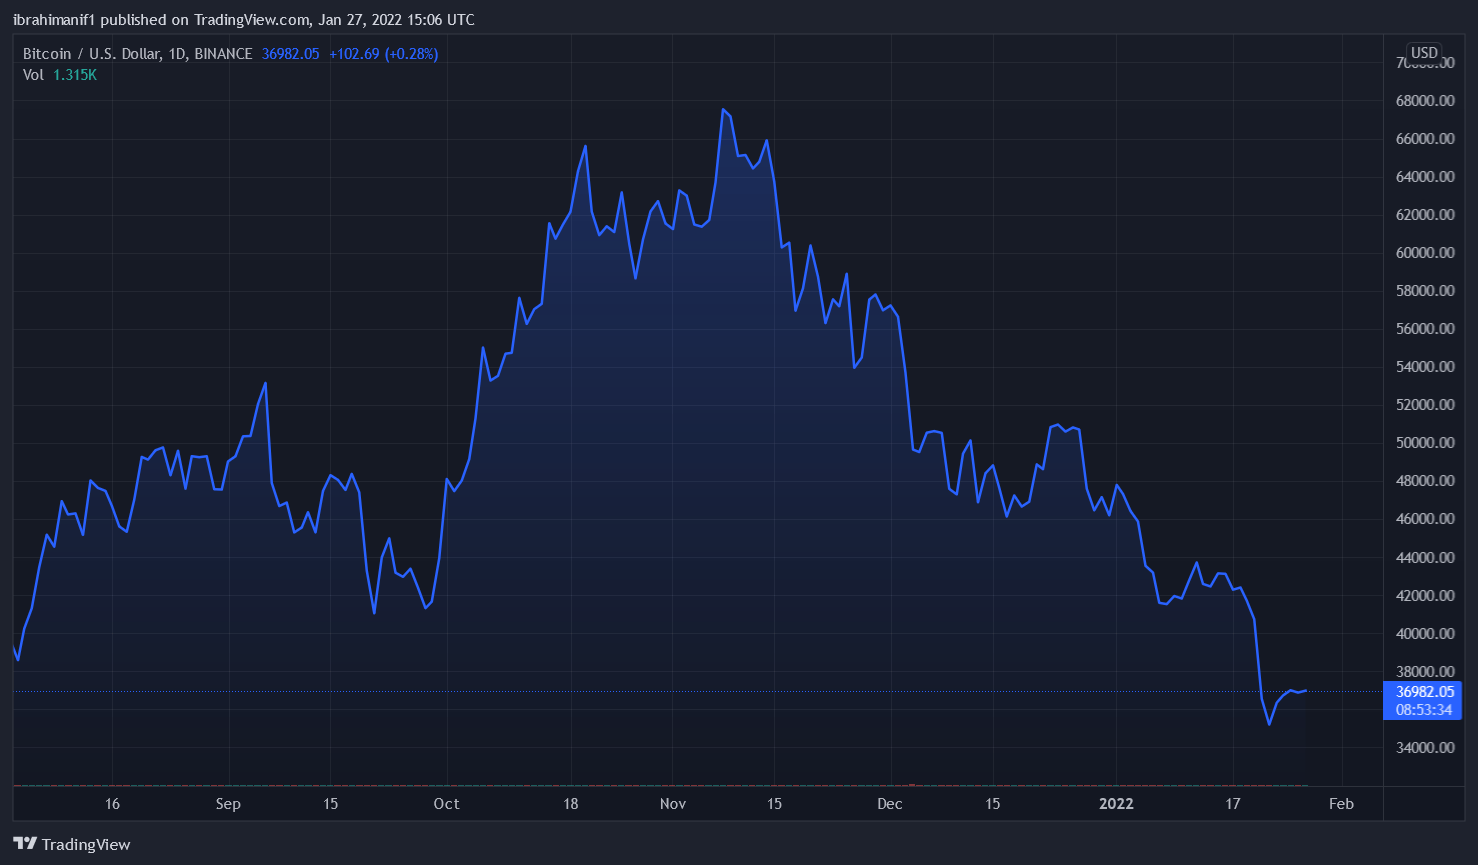This screenshot has width=1478, height=865.
Task: Click the 34000.00 price axis label
Action: pos(1424,748)
